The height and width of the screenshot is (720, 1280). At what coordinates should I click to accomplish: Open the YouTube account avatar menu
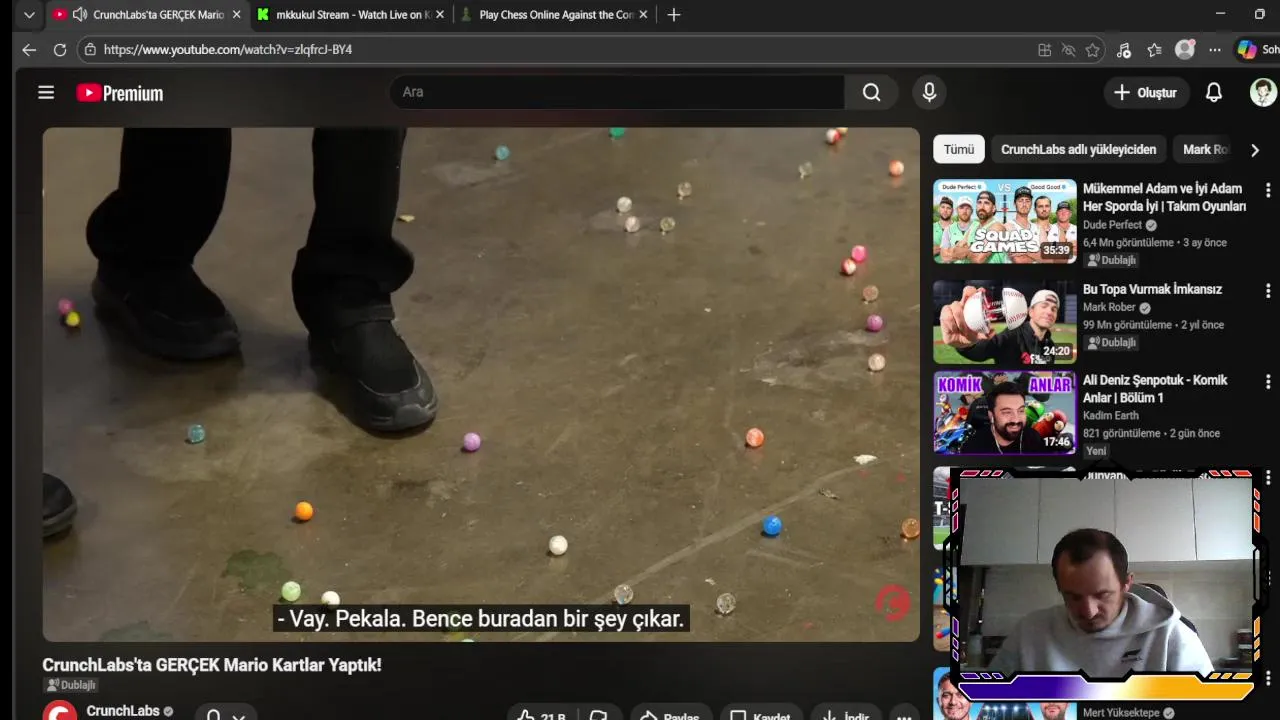pos(1264,92)
